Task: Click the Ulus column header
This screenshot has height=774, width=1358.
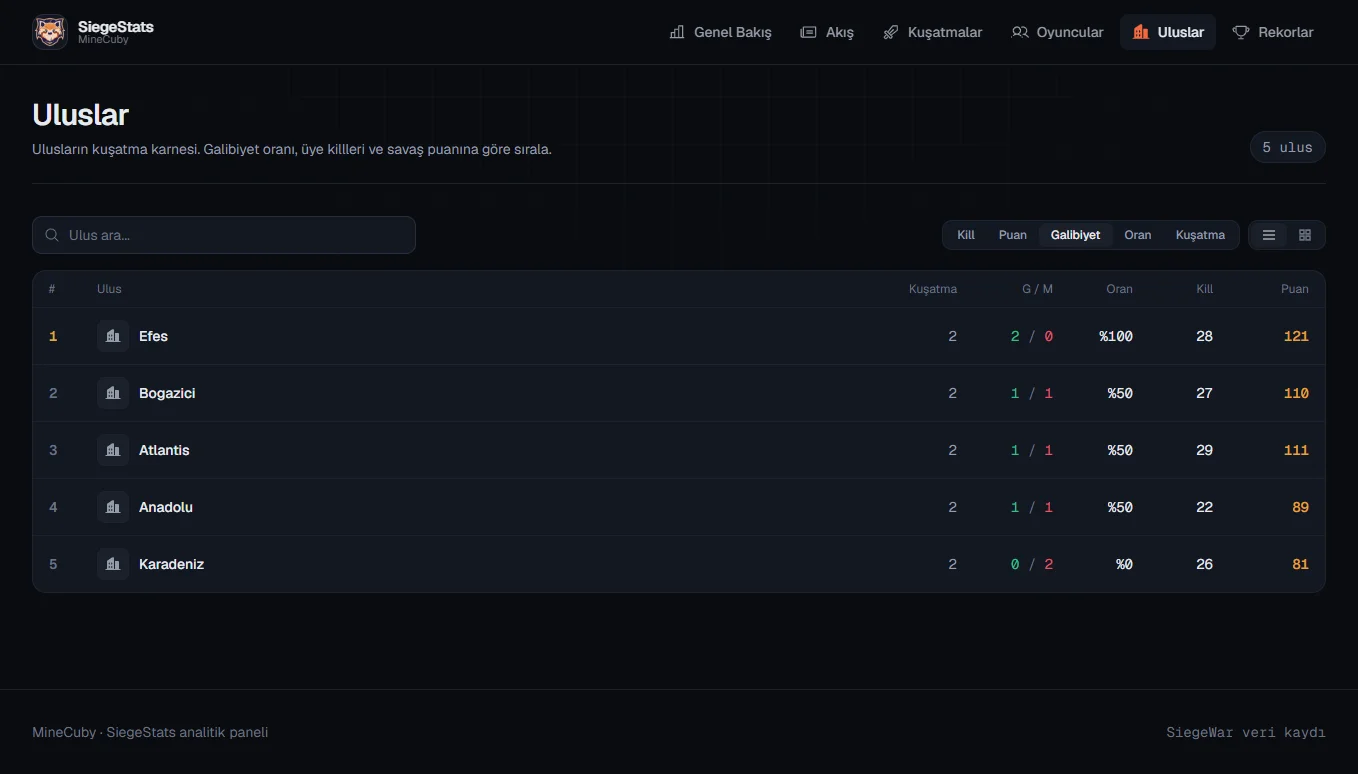Action: click(109, 289)
